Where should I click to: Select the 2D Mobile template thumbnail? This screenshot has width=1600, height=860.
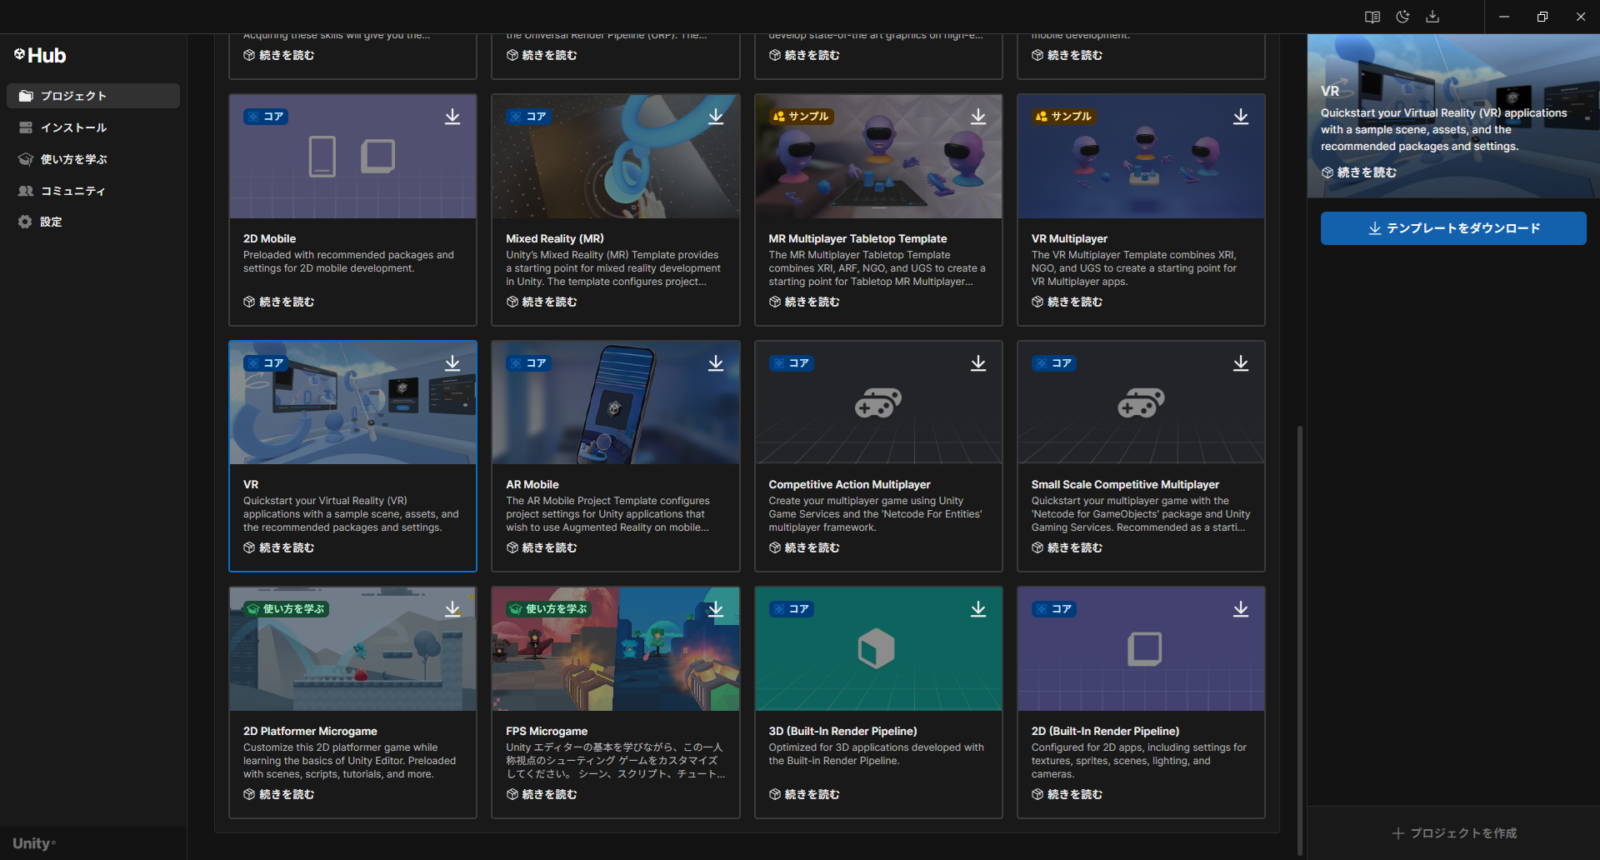pos(353,157)
